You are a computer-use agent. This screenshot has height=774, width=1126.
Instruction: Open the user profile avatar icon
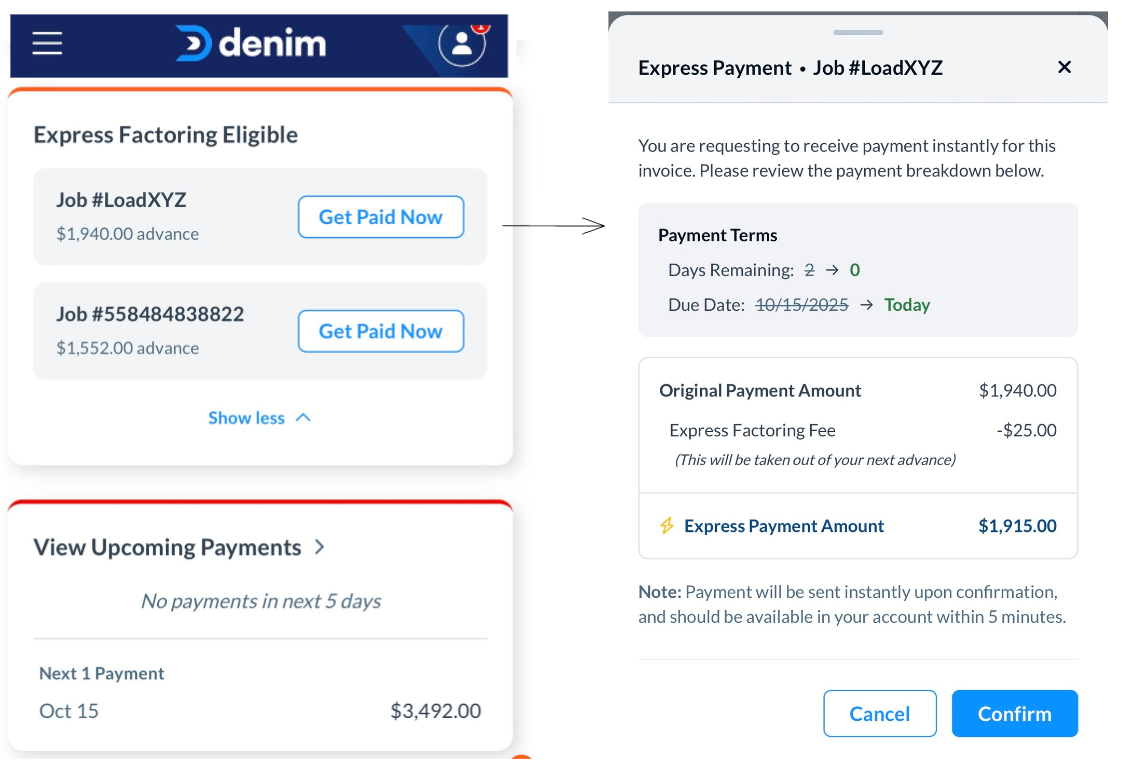tap(462, 43)
